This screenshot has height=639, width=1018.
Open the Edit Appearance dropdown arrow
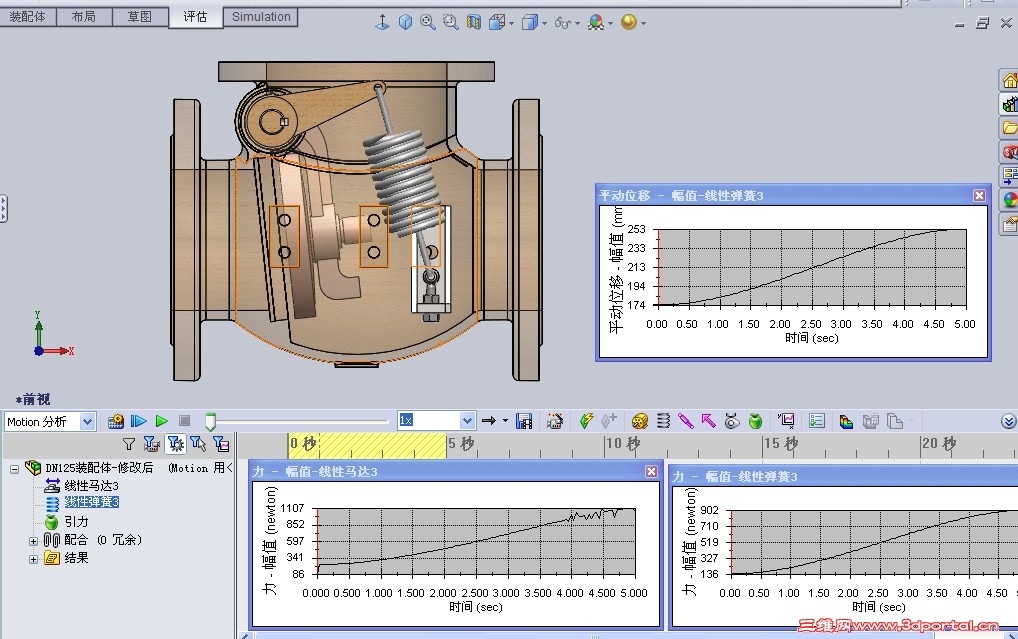(x=610, y=23)
